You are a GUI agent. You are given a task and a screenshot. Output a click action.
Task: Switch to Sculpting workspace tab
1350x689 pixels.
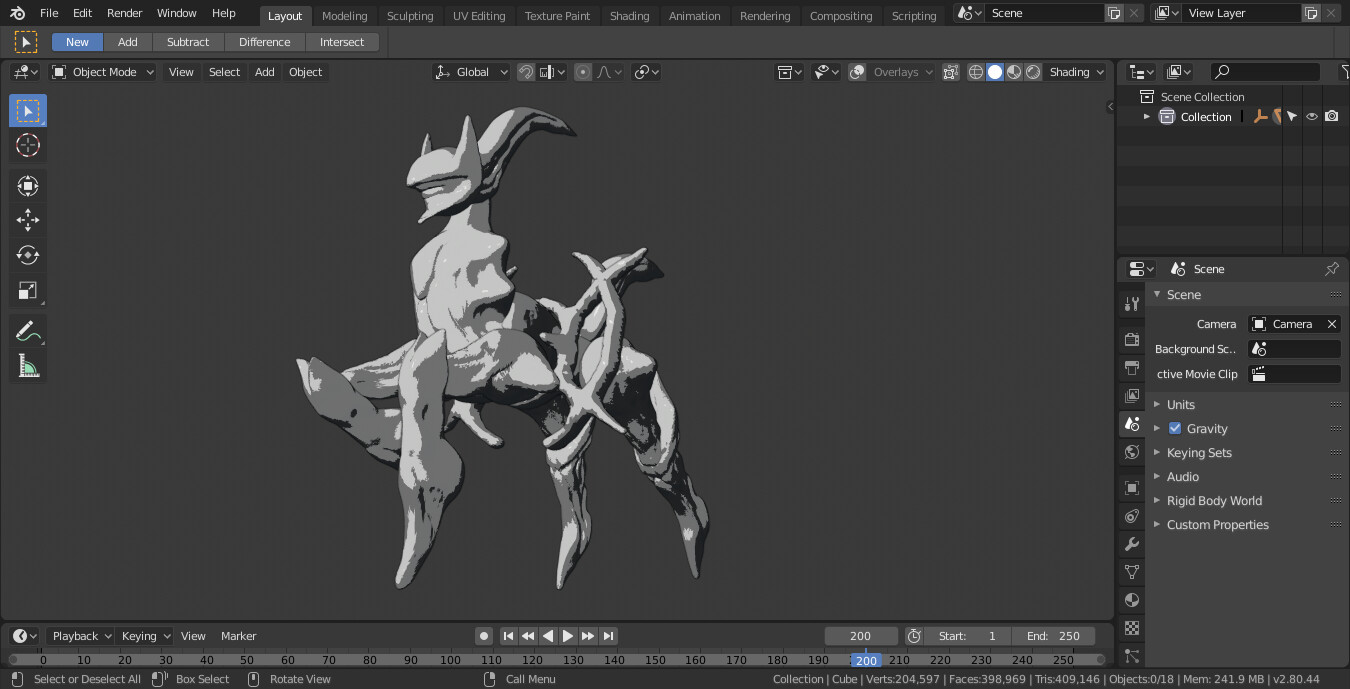tap(410, 16)
